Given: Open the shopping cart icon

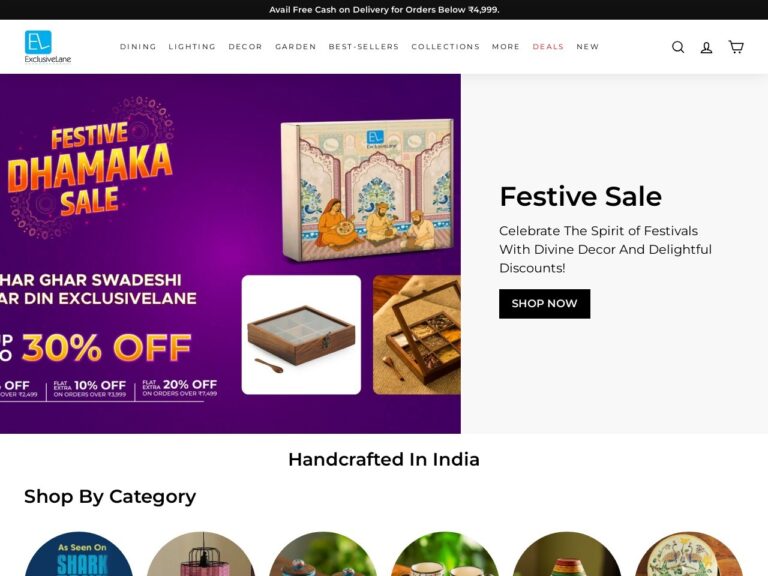Looking at the screenshot, I should click(736, 47).
